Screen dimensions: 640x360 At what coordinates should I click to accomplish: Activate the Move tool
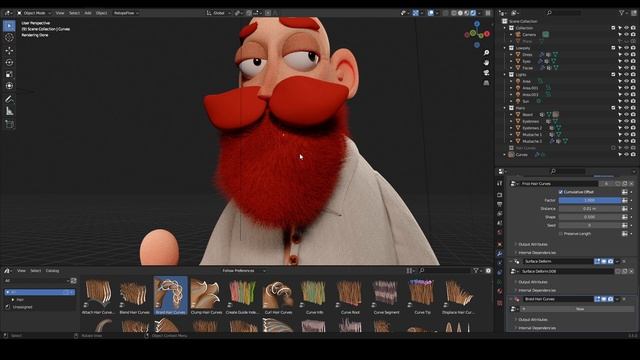9,51
